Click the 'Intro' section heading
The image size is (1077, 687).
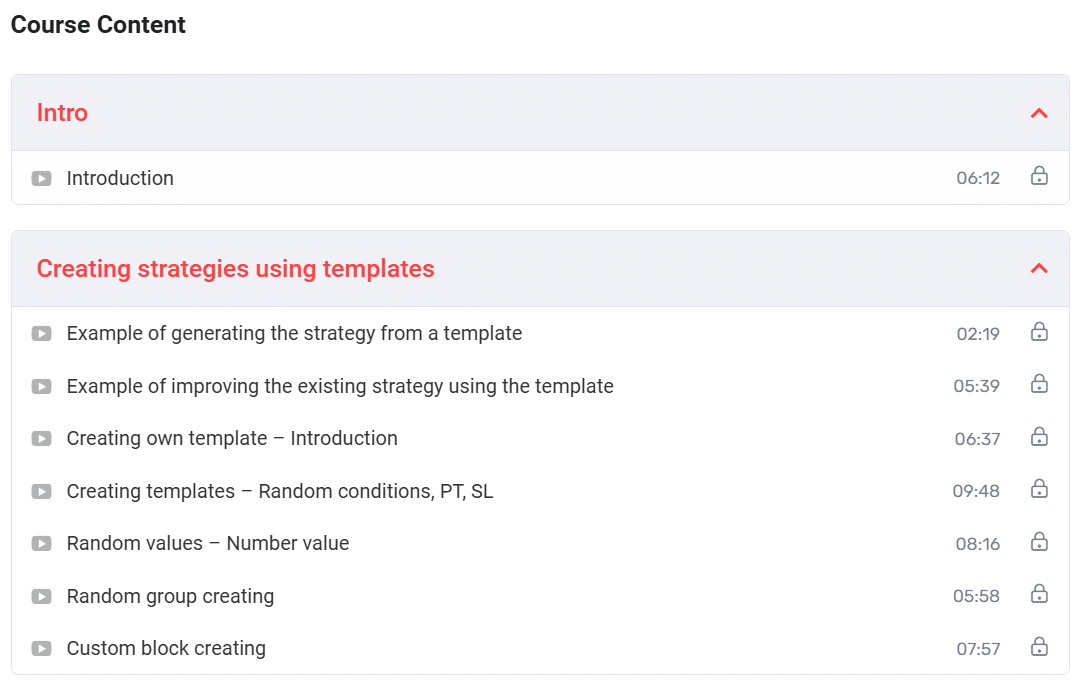point(62,113)
